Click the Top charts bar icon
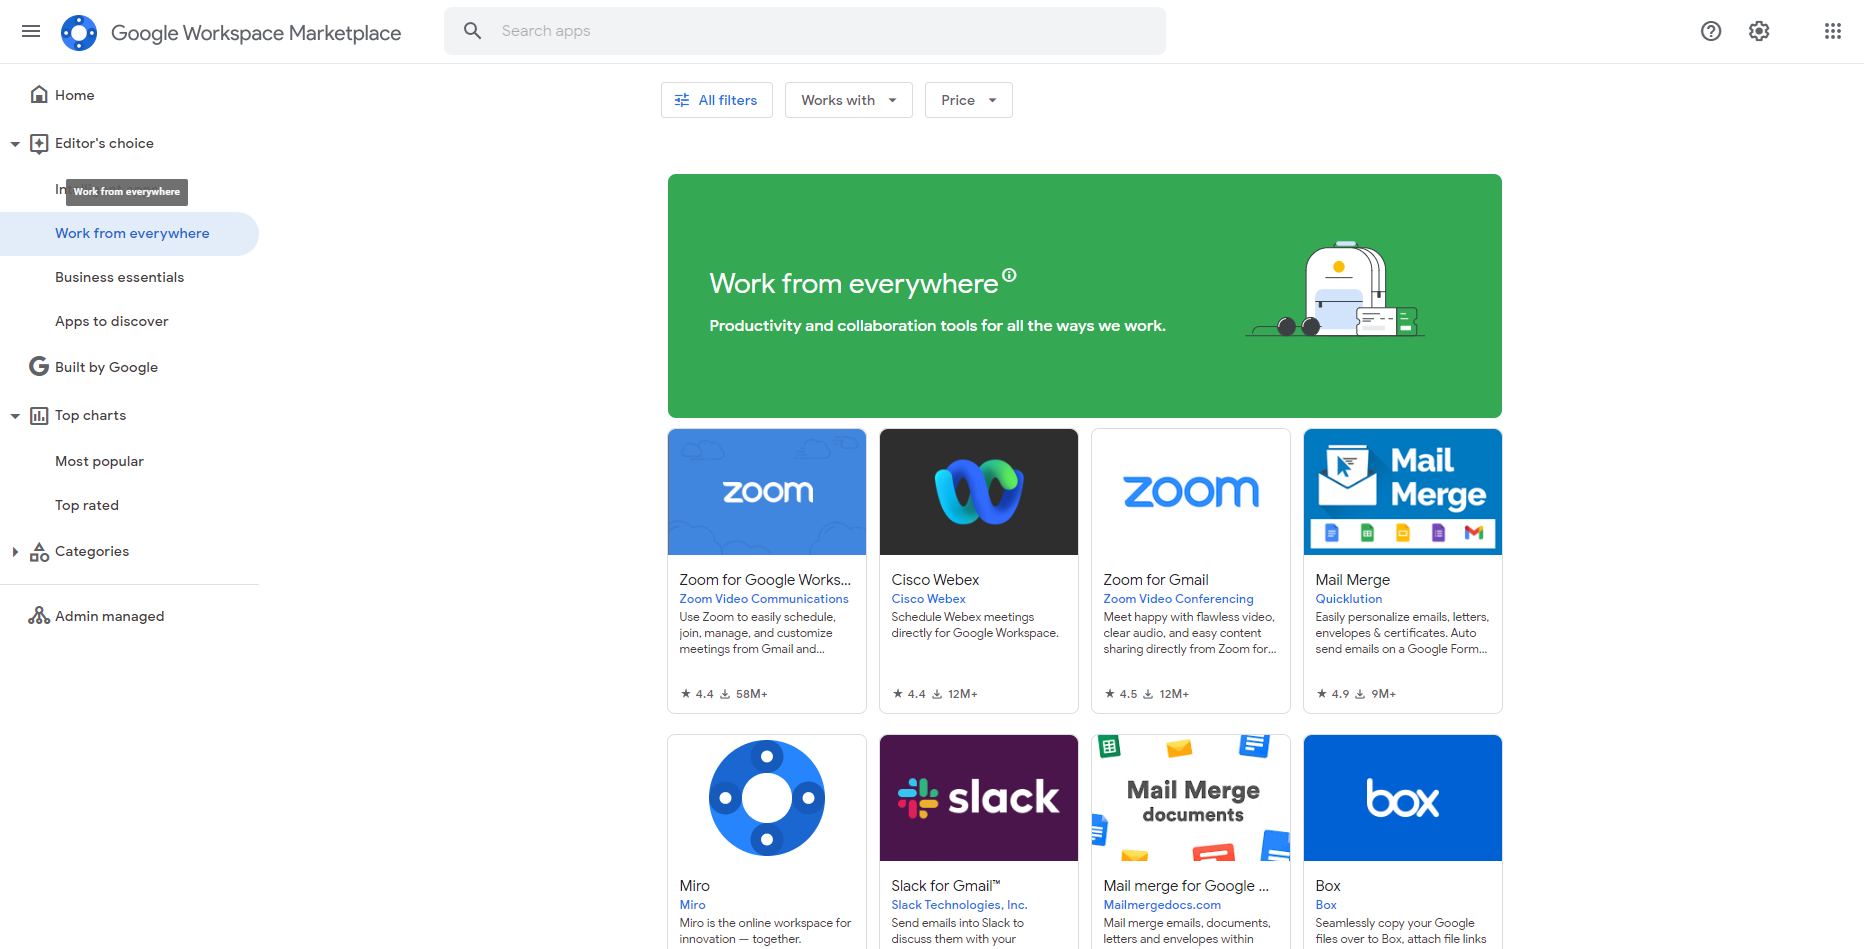 (39, 415)
